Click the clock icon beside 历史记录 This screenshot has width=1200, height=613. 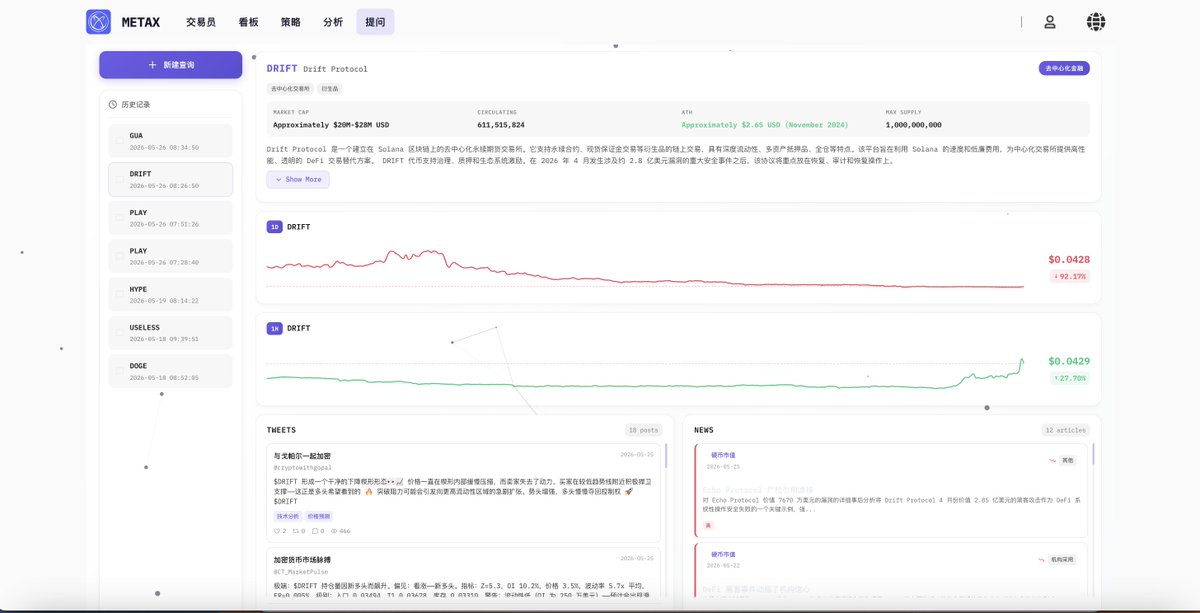(x=114, y=104)
